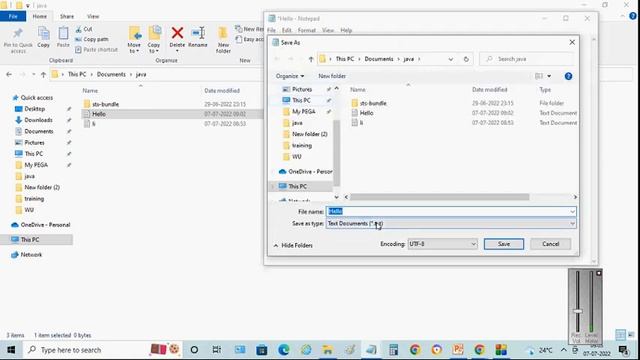Select Downloads in Explorer Quick access
Screen dimensions: 640x360
[38, 120]
